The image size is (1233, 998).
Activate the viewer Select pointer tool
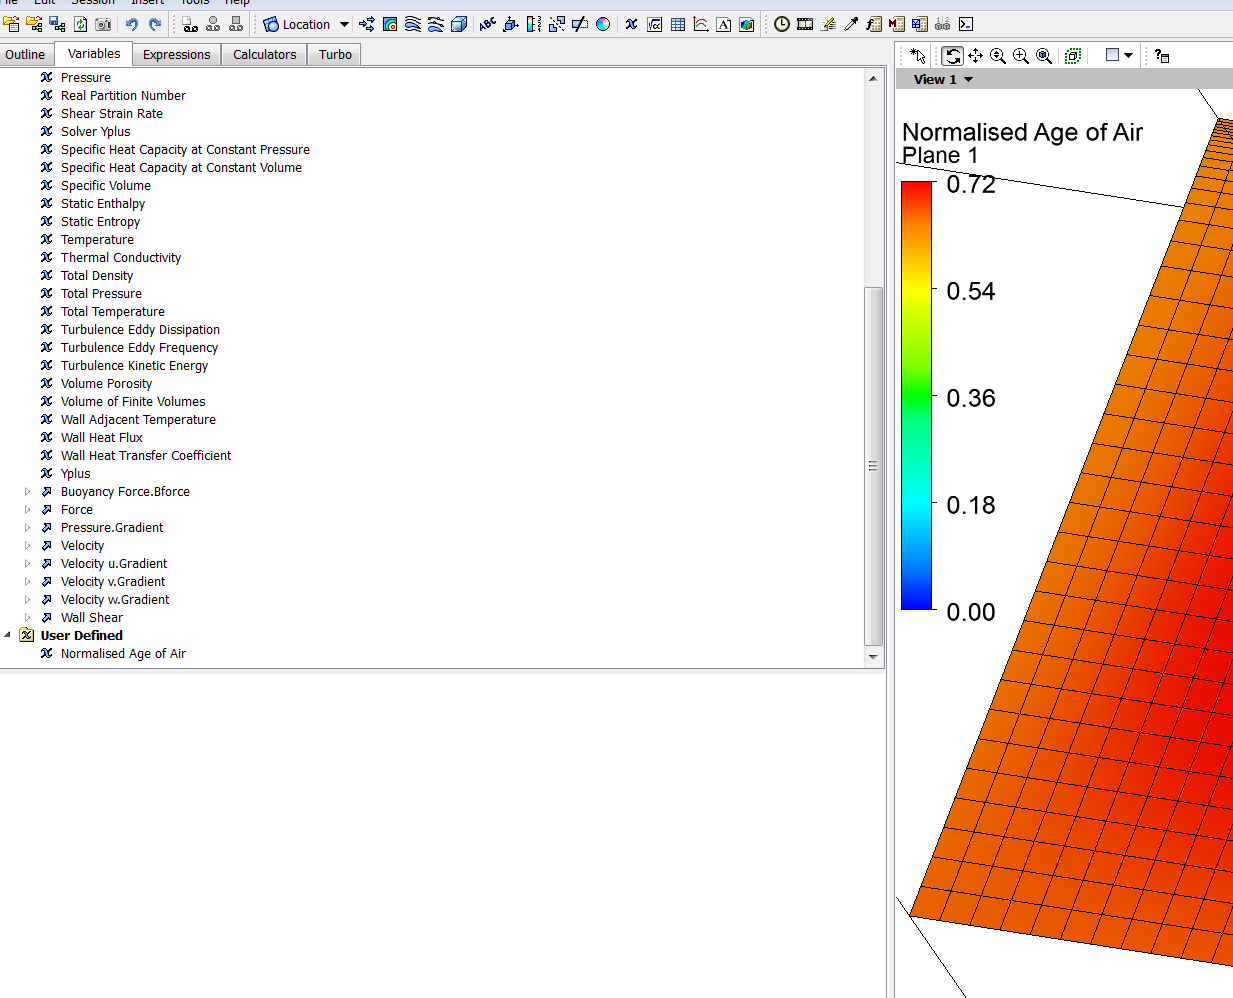918,56
